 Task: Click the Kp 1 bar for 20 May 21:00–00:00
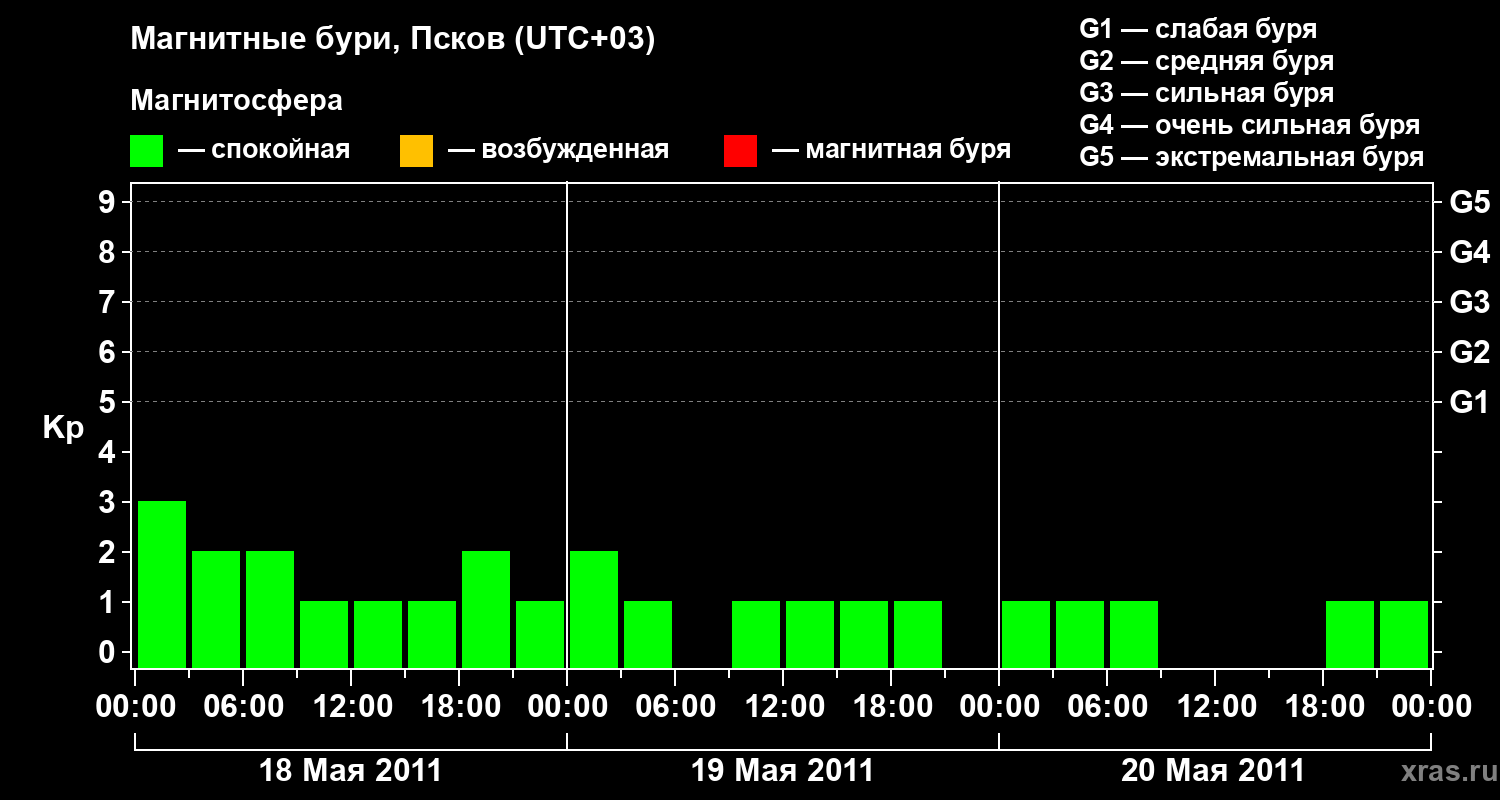[1404, 634]
